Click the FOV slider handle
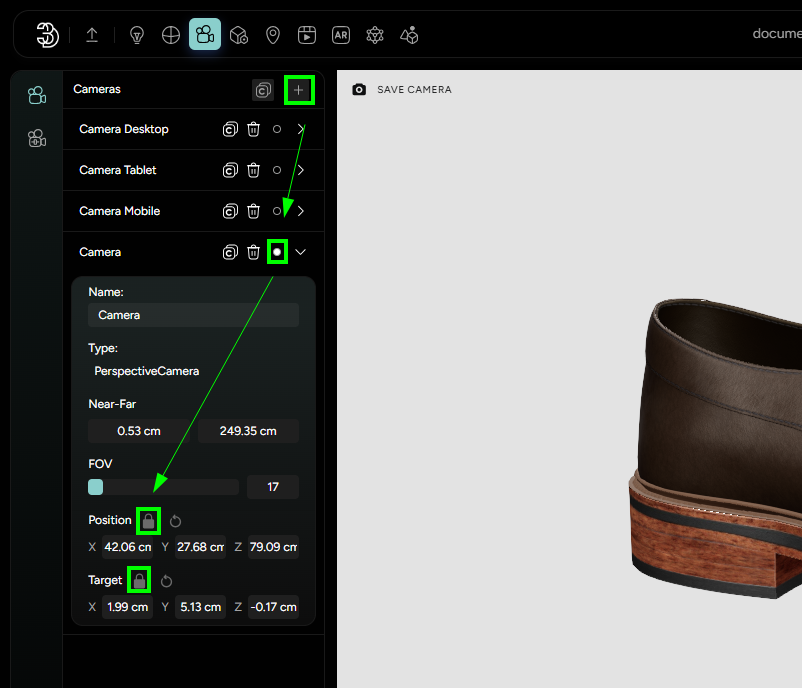This screenshot has height=688, width=802. 96,487
